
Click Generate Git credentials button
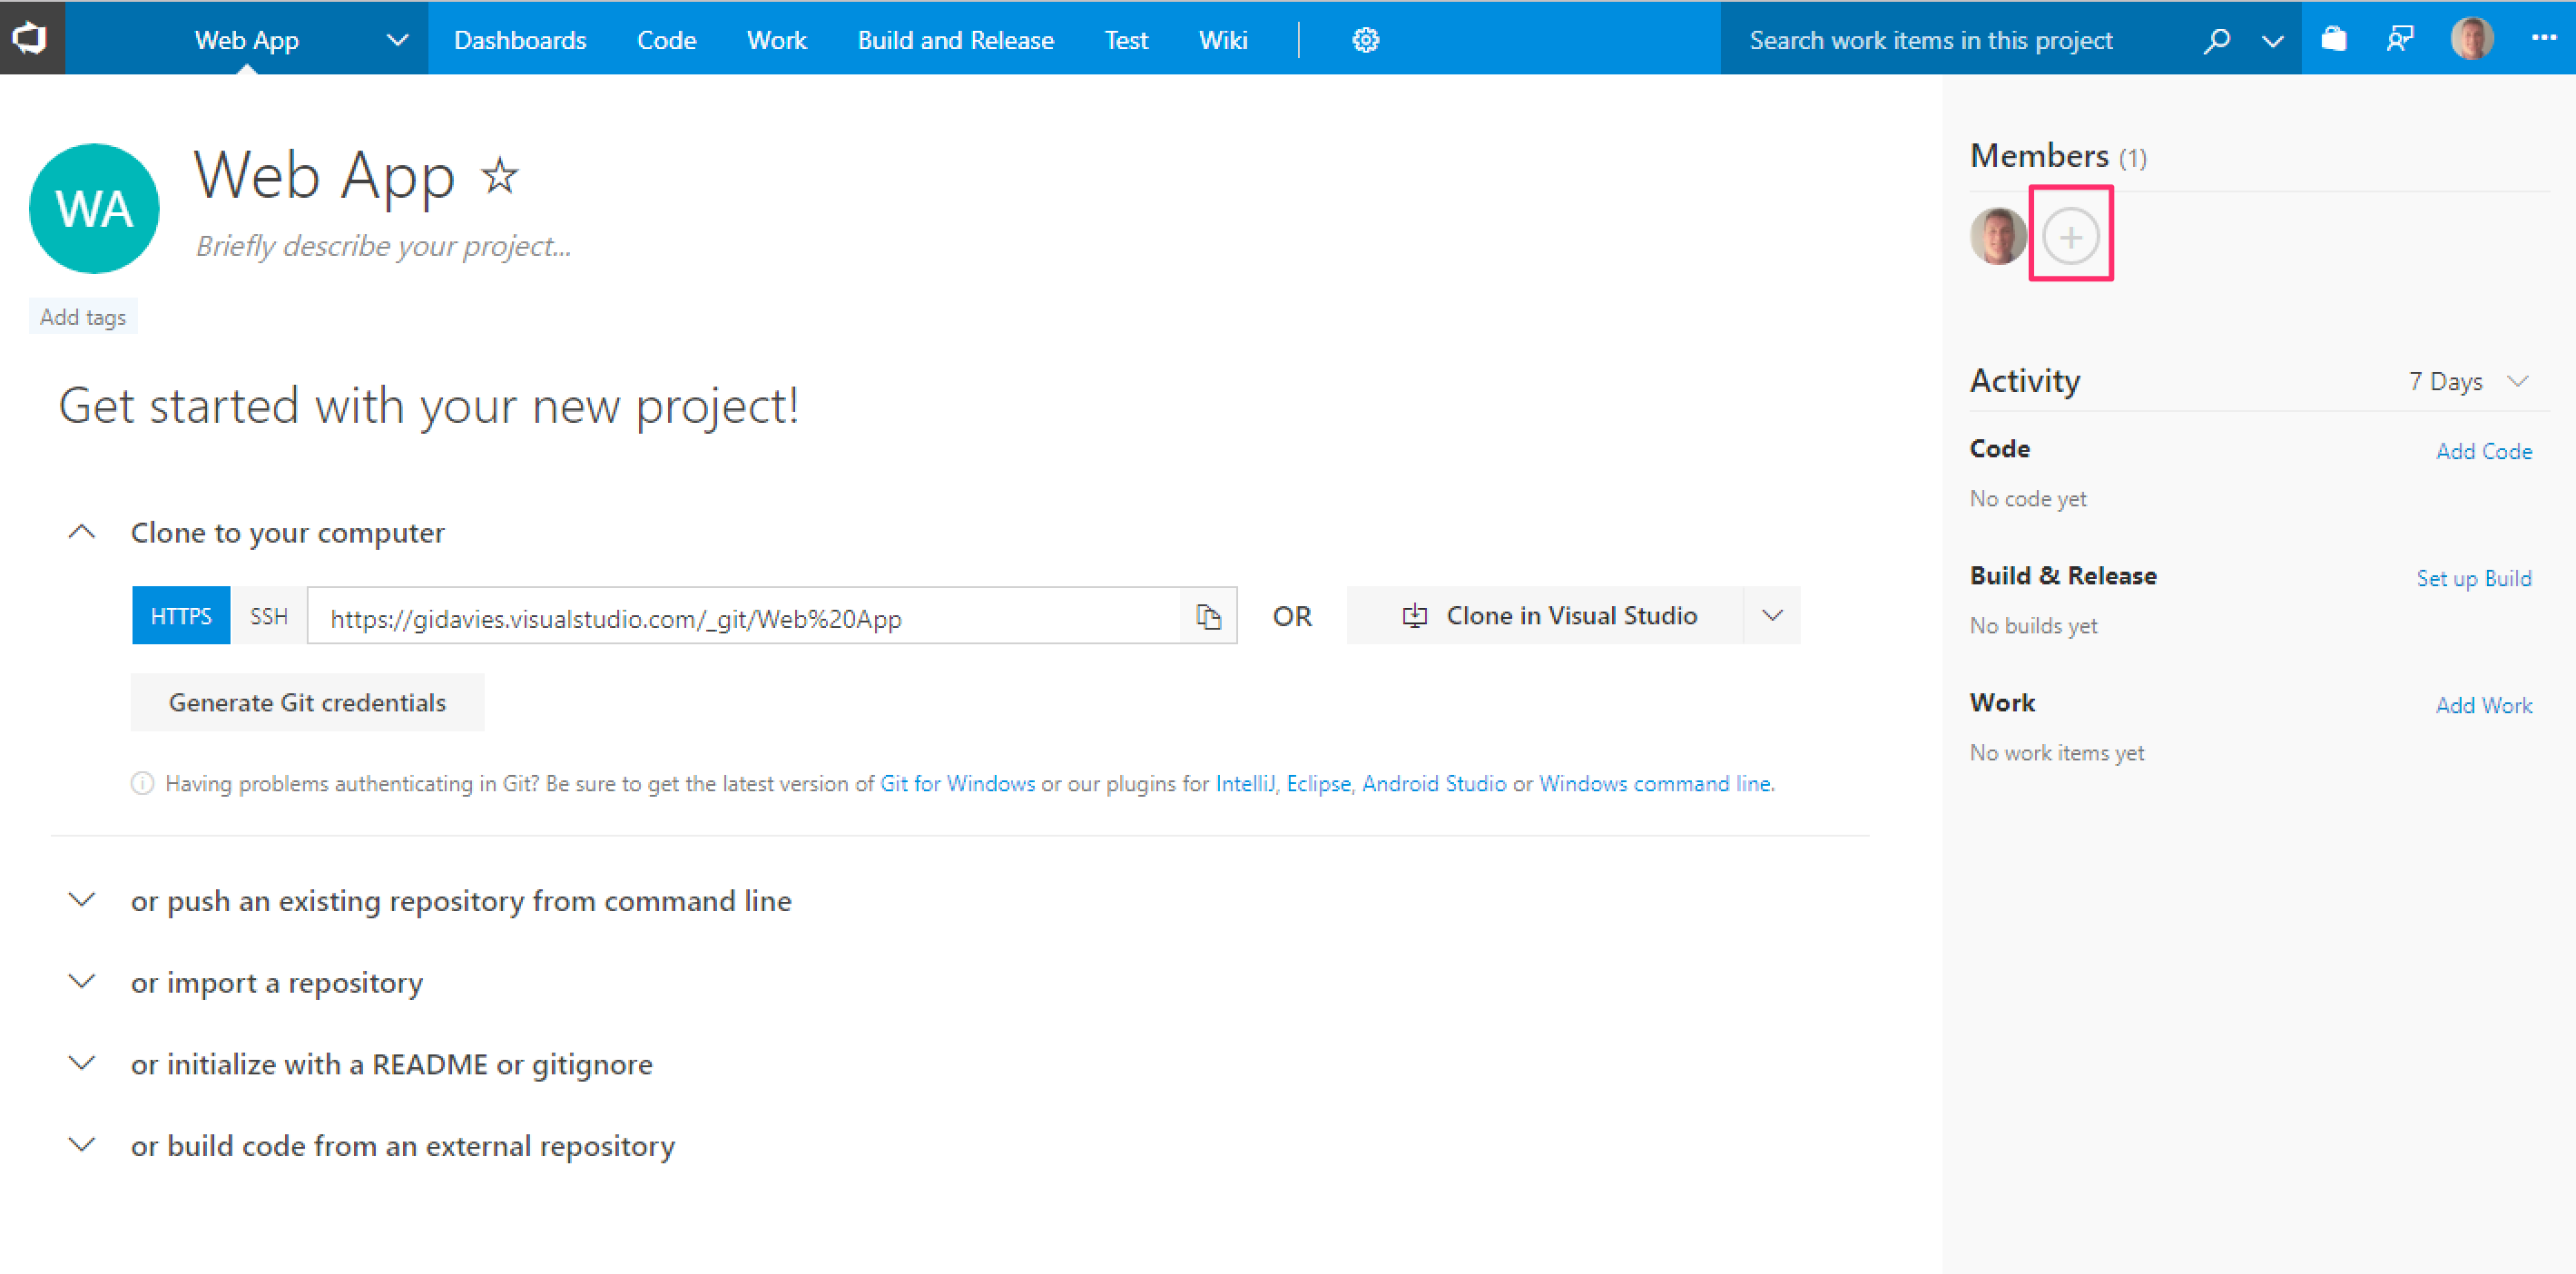point(307,703)
